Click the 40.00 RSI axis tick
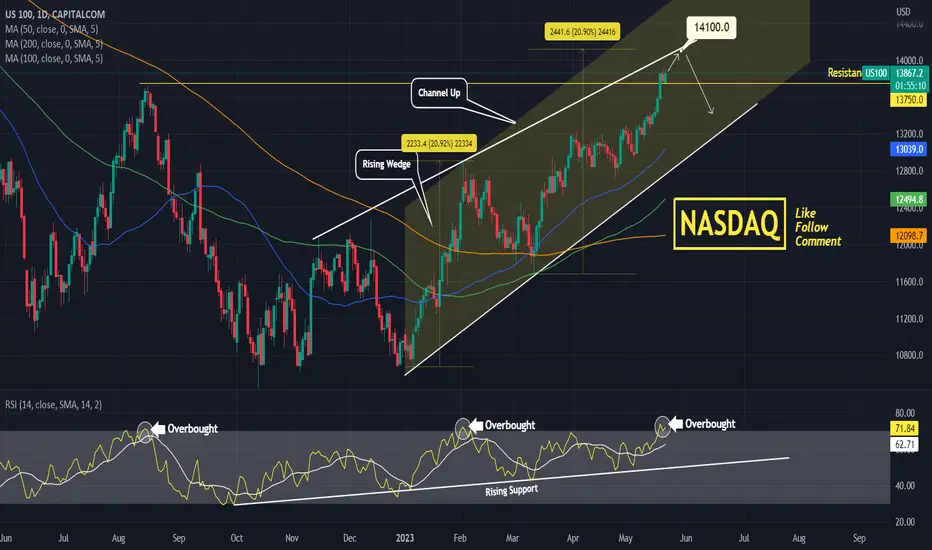Image resolution: width=932 pixels, height=550 pixels. (x=905, y=486)
